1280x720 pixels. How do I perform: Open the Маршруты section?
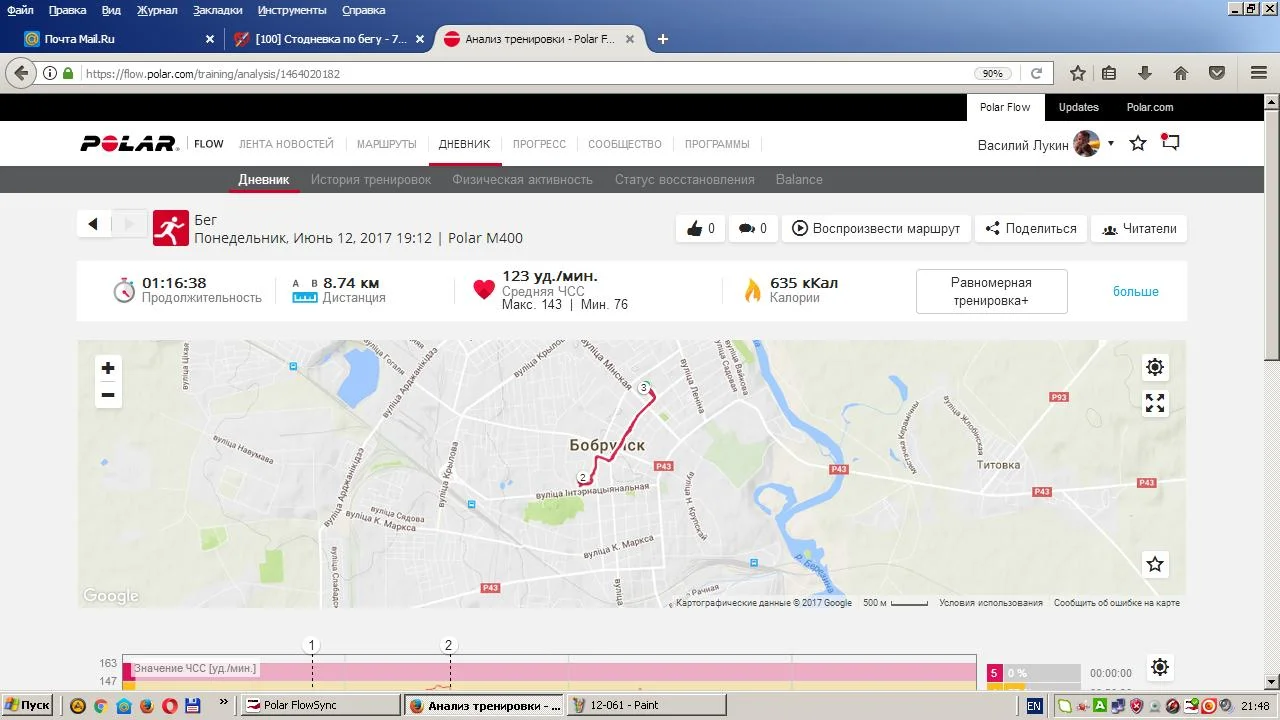point(386,144)
